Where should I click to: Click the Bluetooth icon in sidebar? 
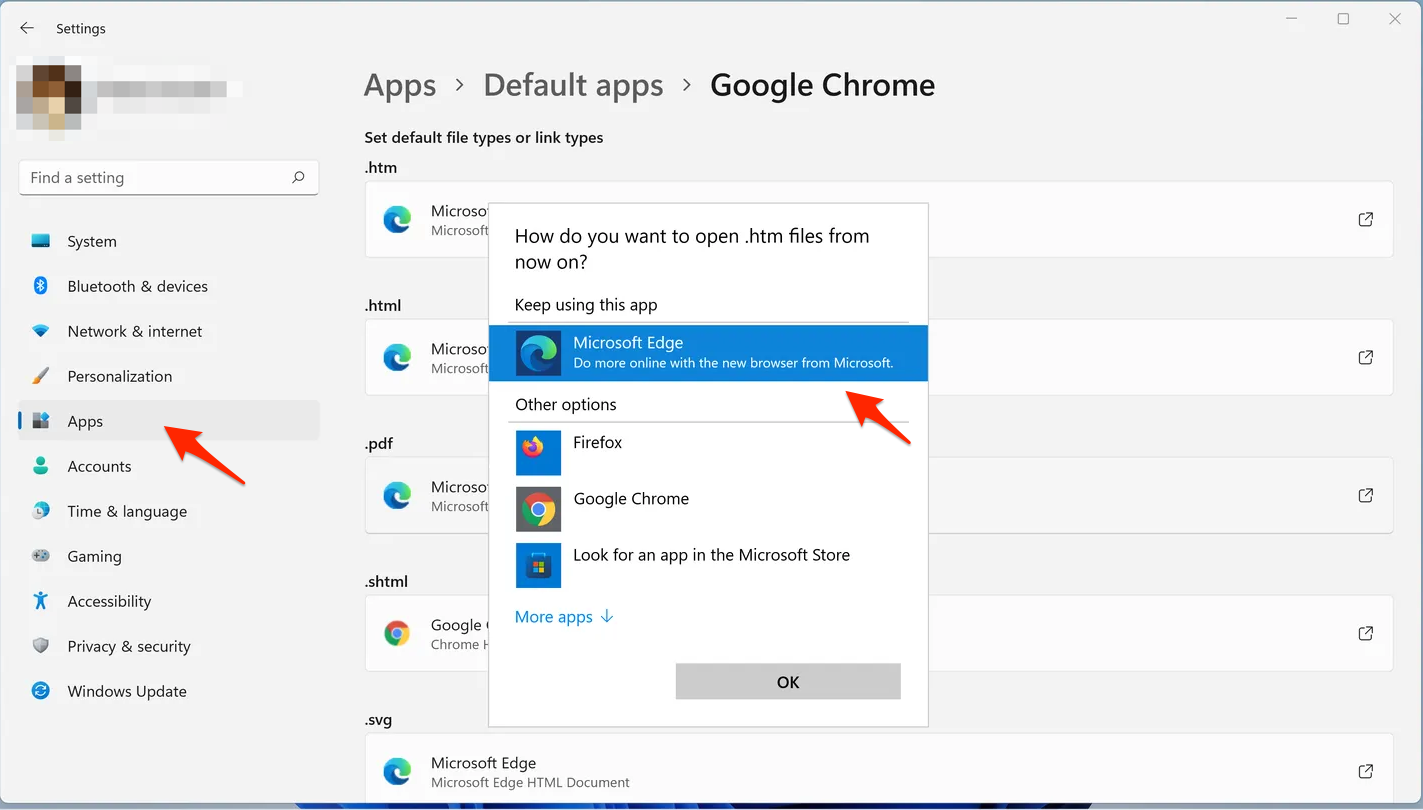coord(41,286)
